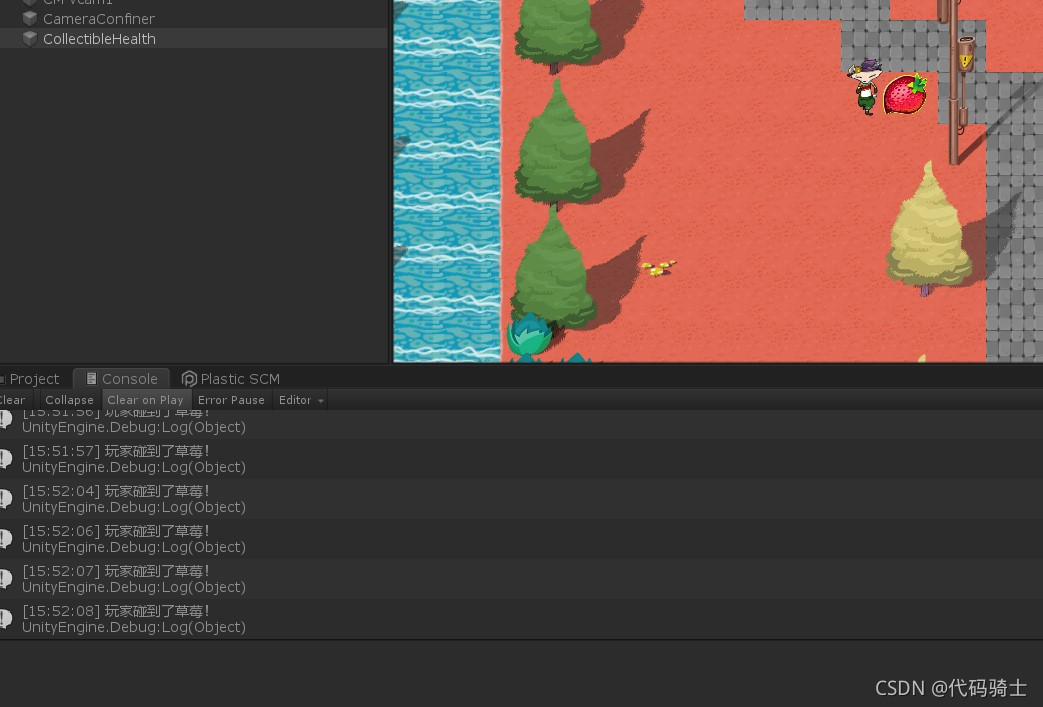Click the Project tab's panel icon
Viewport: 1043px width, 707px height.
tap(4, 379)
